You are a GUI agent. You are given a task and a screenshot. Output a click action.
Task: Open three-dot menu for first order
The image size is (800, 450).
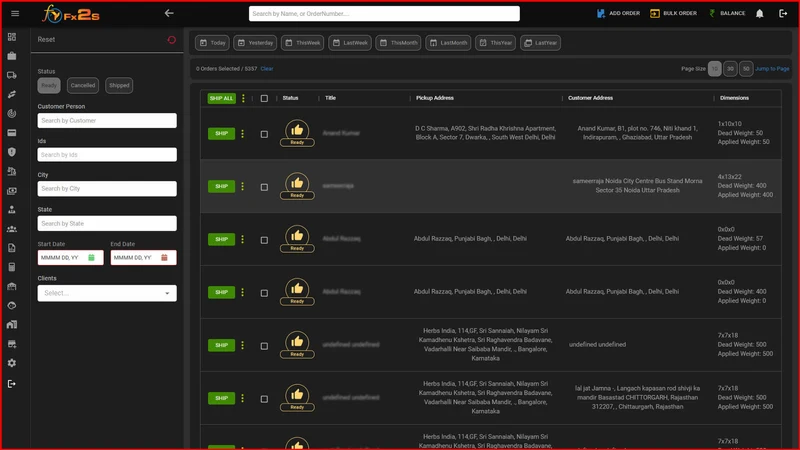coord(242,134)
